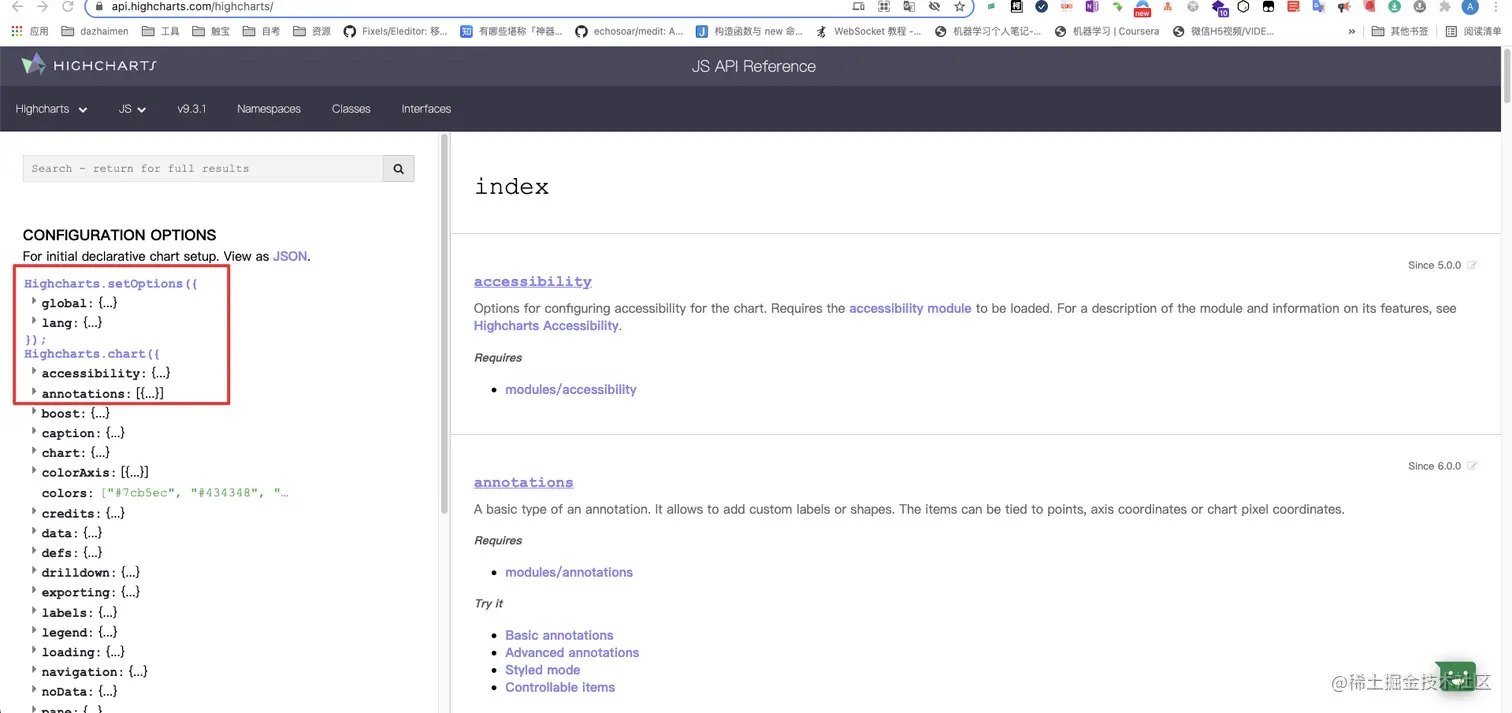This screenshot has width=1512, height=713.
Task: Select the legend option in the tree
Action: coord(65,633)
